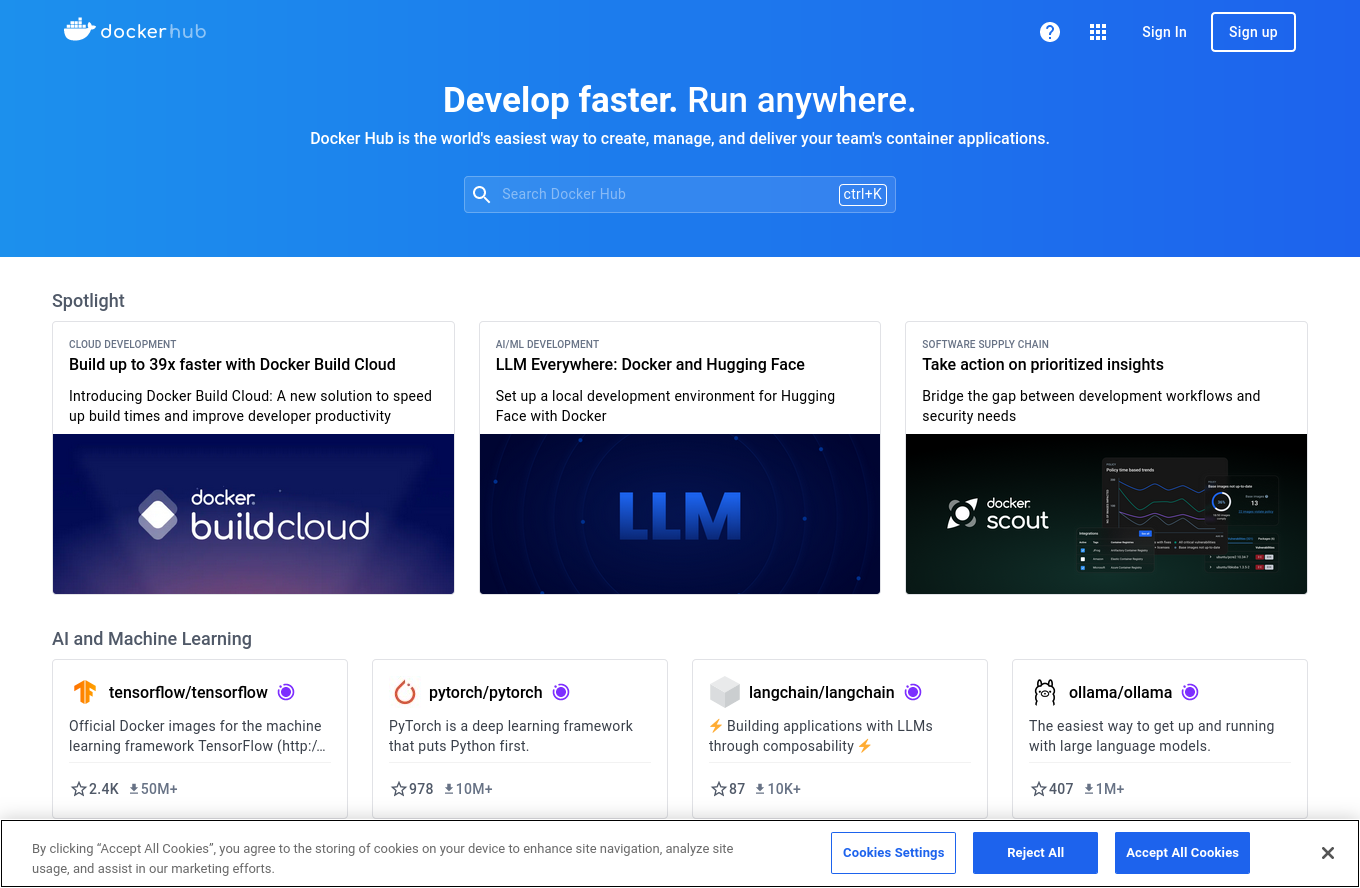Dismiss cookie banner with X icon
1360x888 pixels.
[x=1328, y=853]
